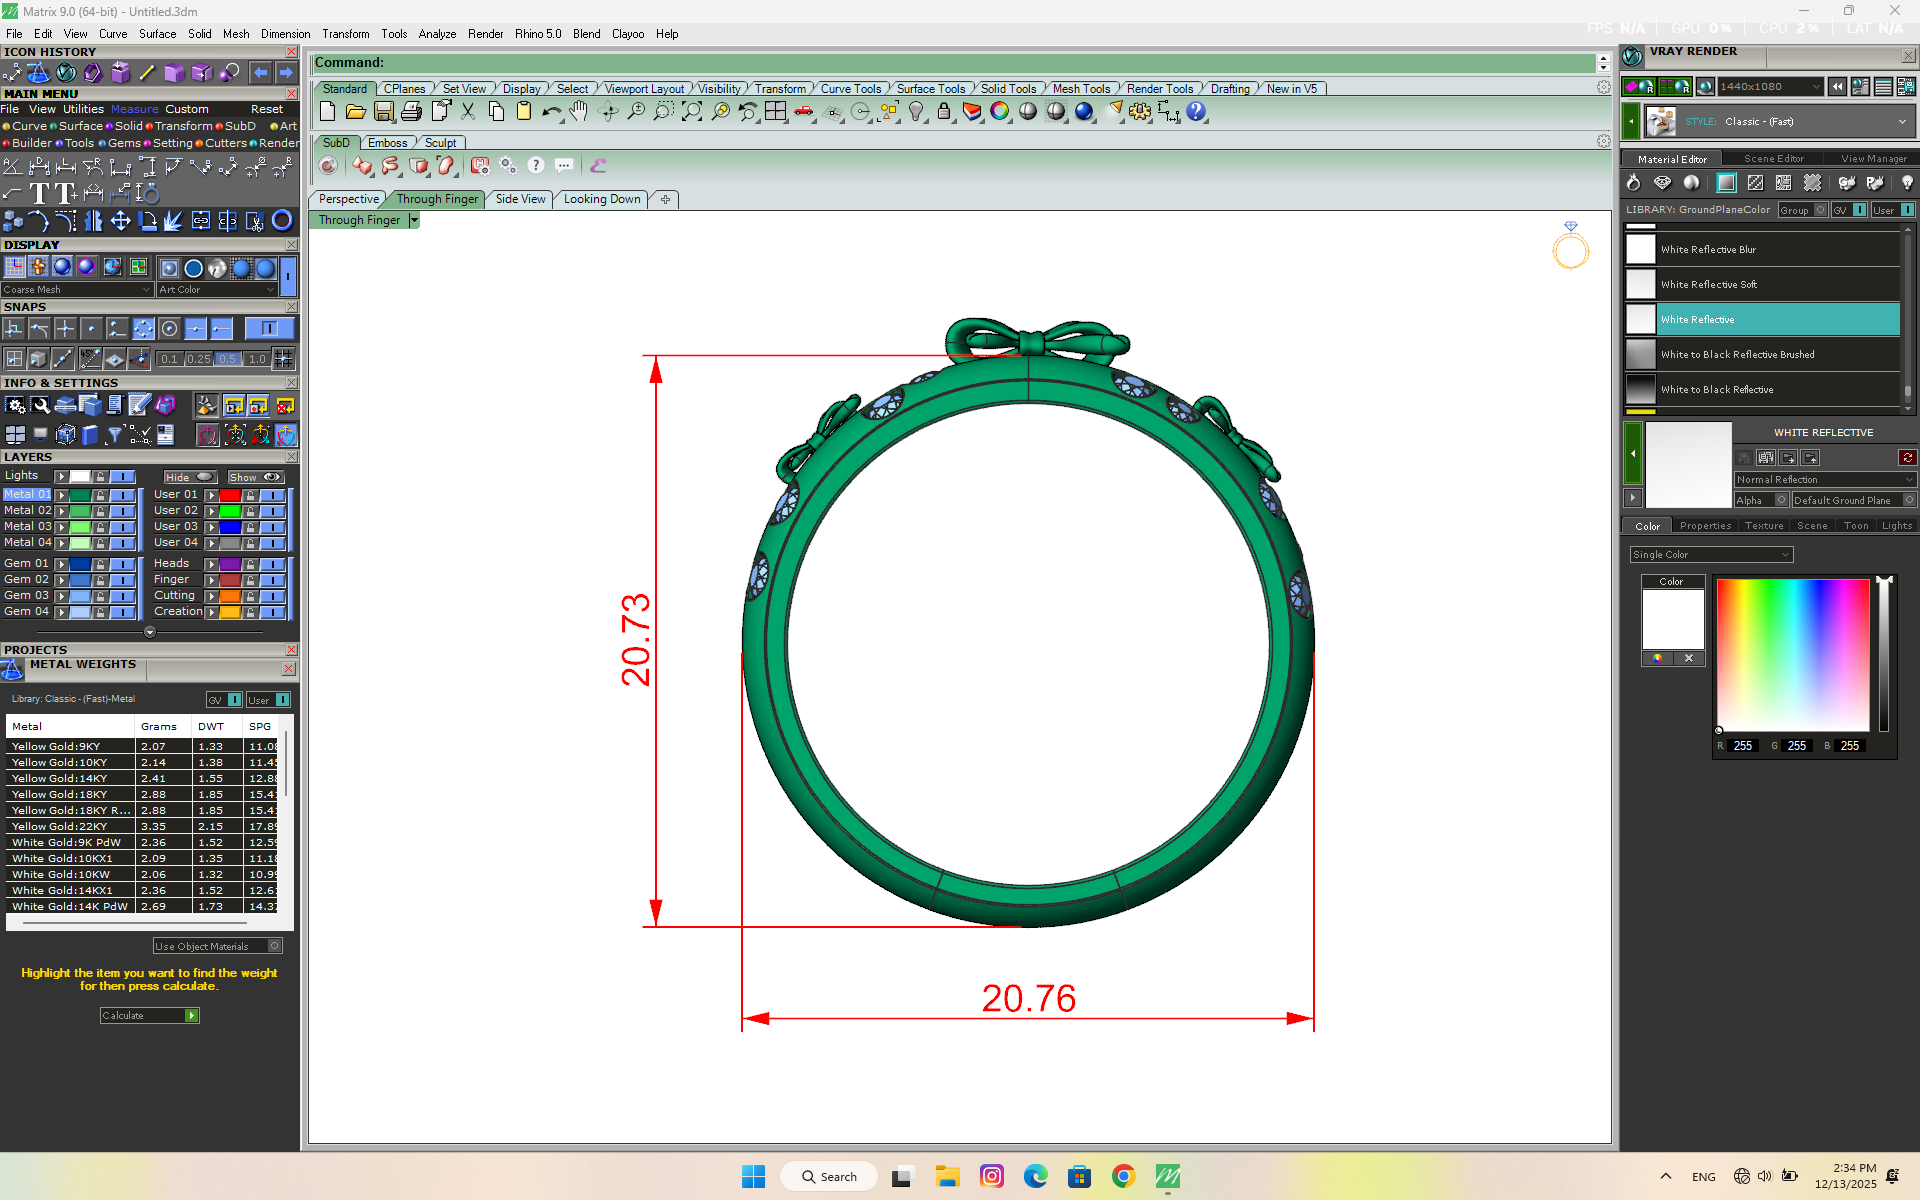The width and height of the screenshot is (1920, 1200).
Task: Open the Coarse Mesh dropdown
Action: pos(77,290)
